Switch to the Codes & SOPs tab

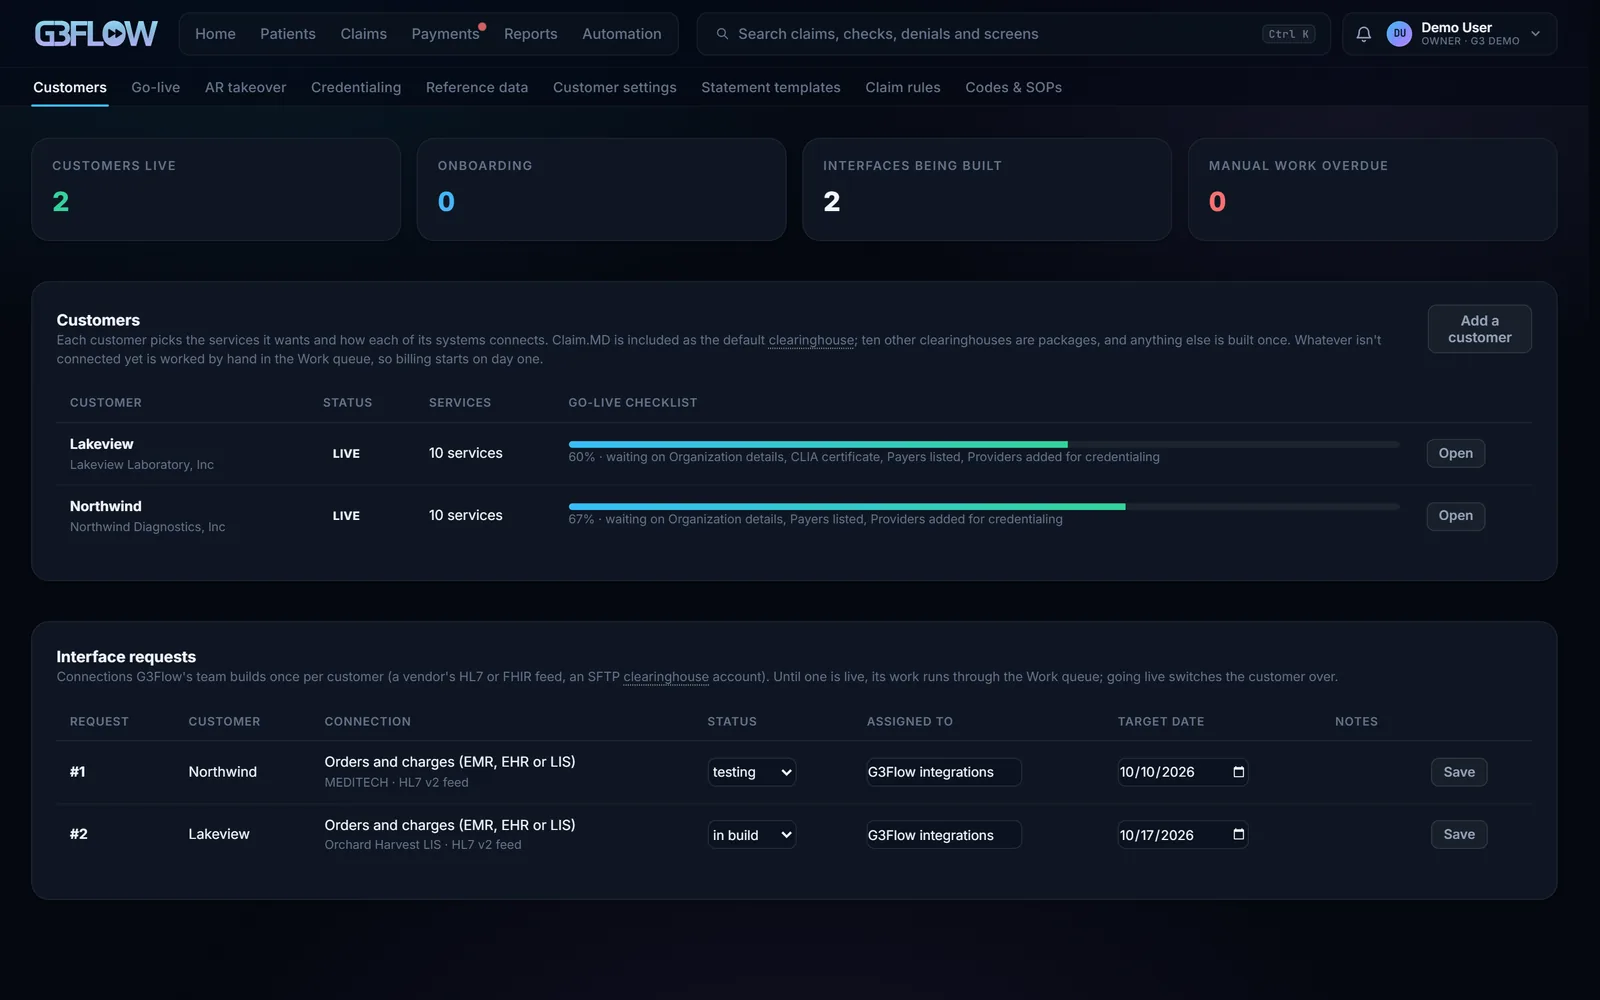pyautogui.click(x=1013, y=87)
